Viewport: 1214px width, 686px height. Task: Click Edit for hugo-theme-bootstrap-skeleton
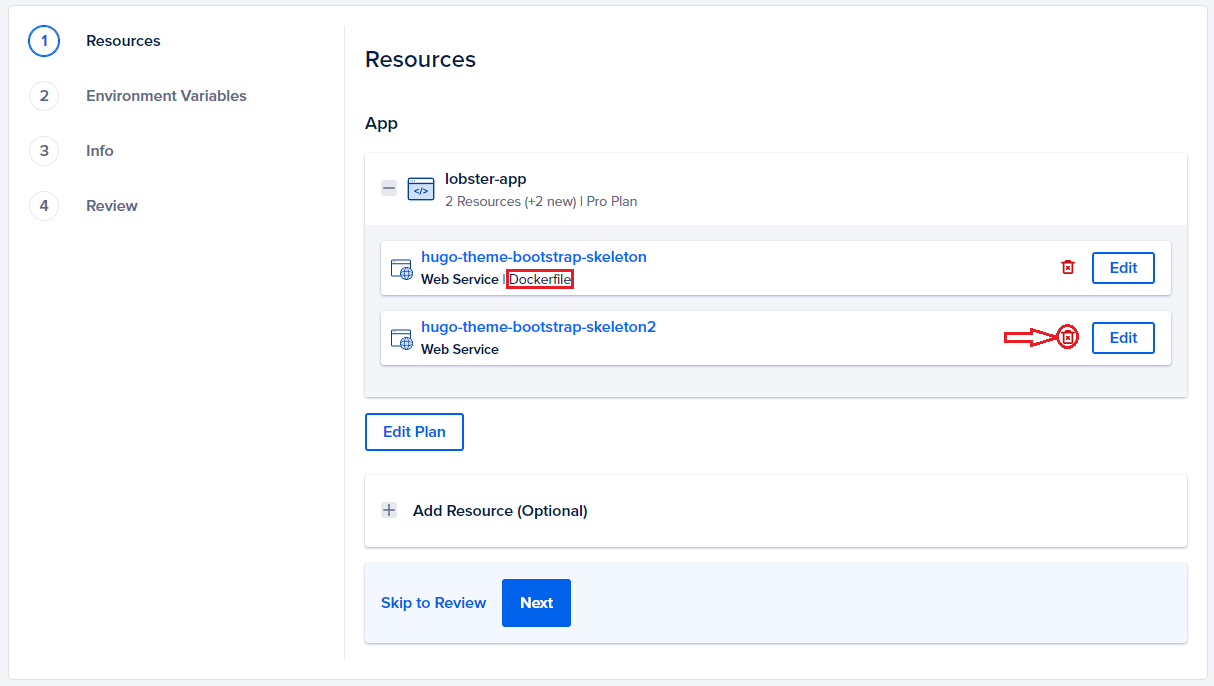(x=1123, y=267)
